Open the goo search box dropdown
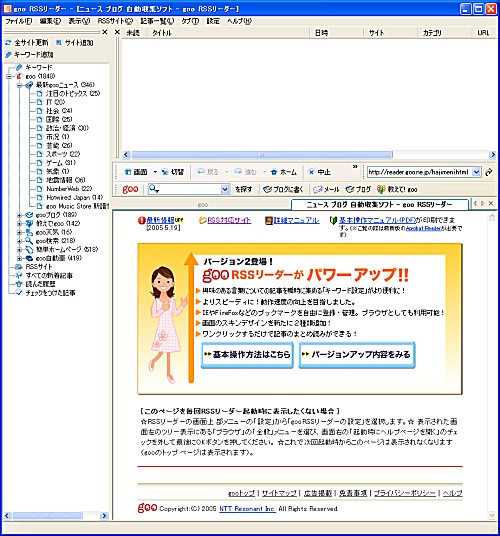Viewport: 500px width, 536px height. point(225,189)
